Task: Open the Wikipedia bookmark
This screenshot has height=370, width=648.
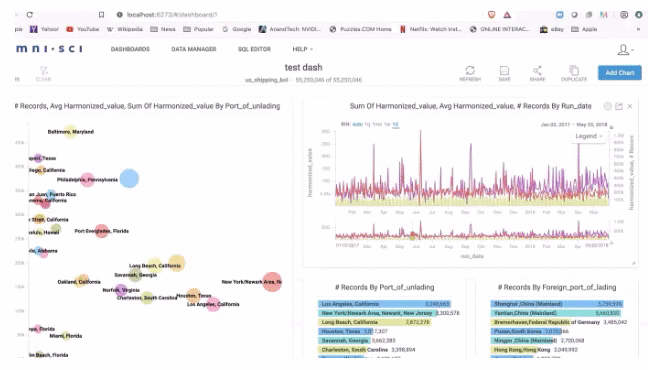Action: coord(125,29)
